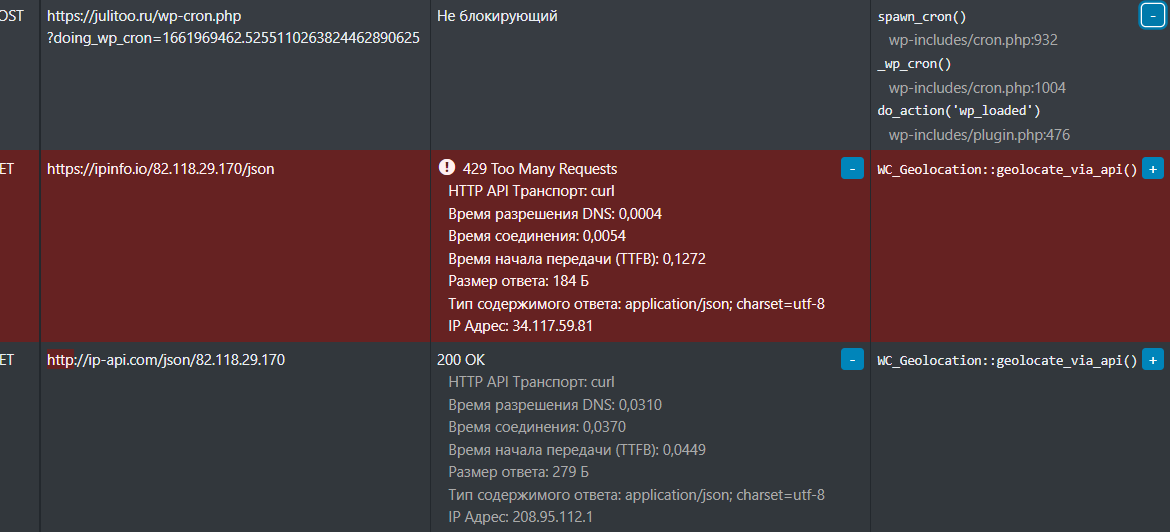Screen dimensions: 1170x532
Task: Select the ipinfo.io JSON request URL
Action: tap(160, 169)
